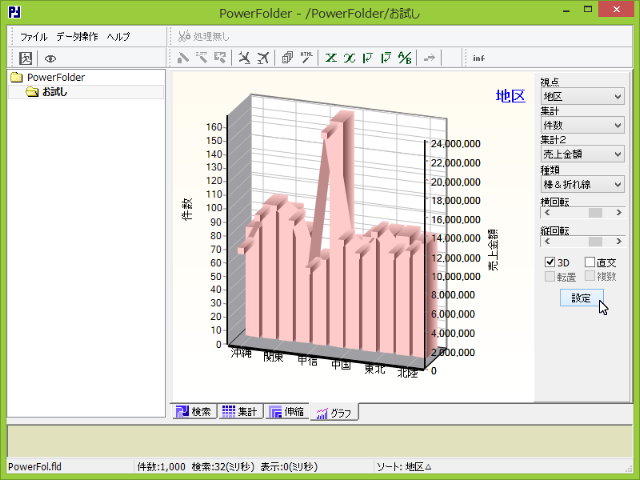Click the gray right-arrow toolbar icon
This screenshot has height=480, width=640.
tap(429, 58)
